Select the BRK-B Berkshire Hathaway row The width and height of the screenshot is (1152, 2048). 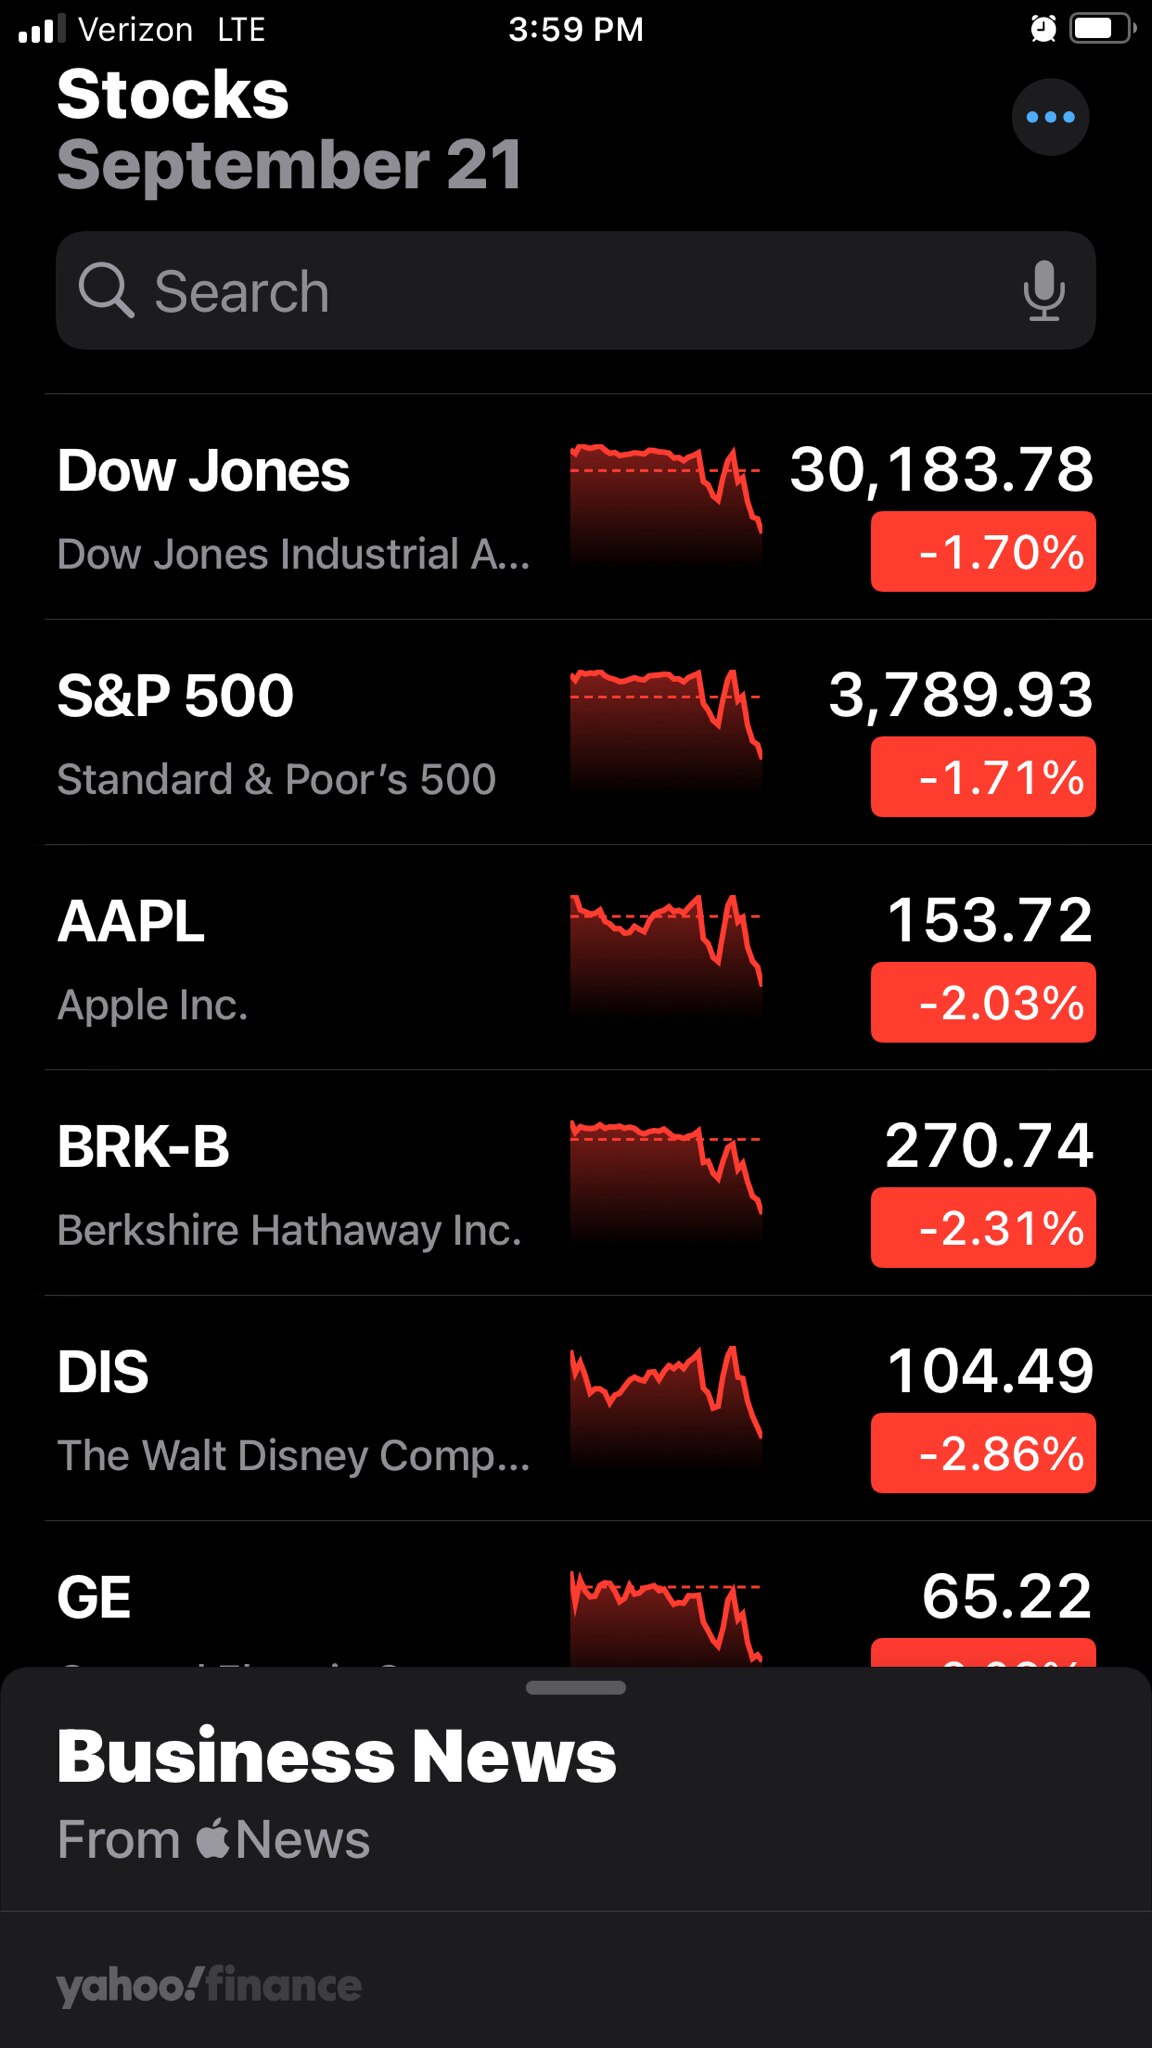[300, 1184]
